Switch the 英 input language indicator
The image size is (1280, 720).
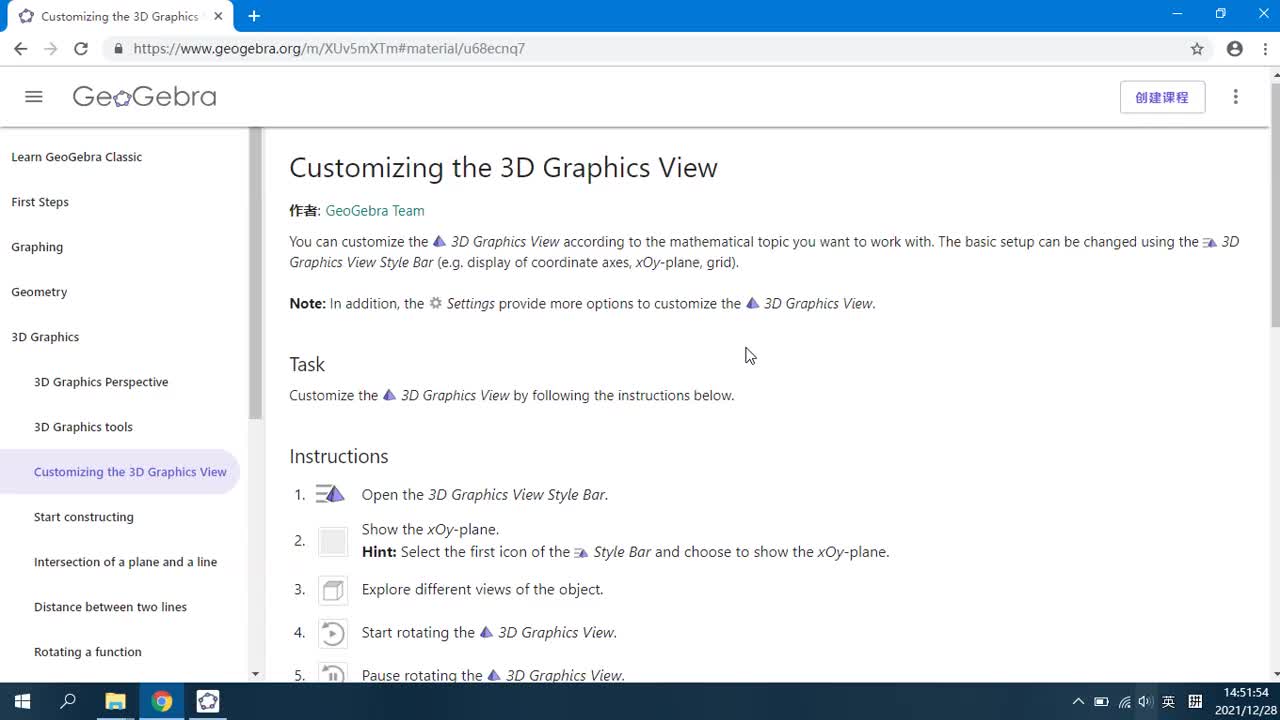tap(1168, 702)
